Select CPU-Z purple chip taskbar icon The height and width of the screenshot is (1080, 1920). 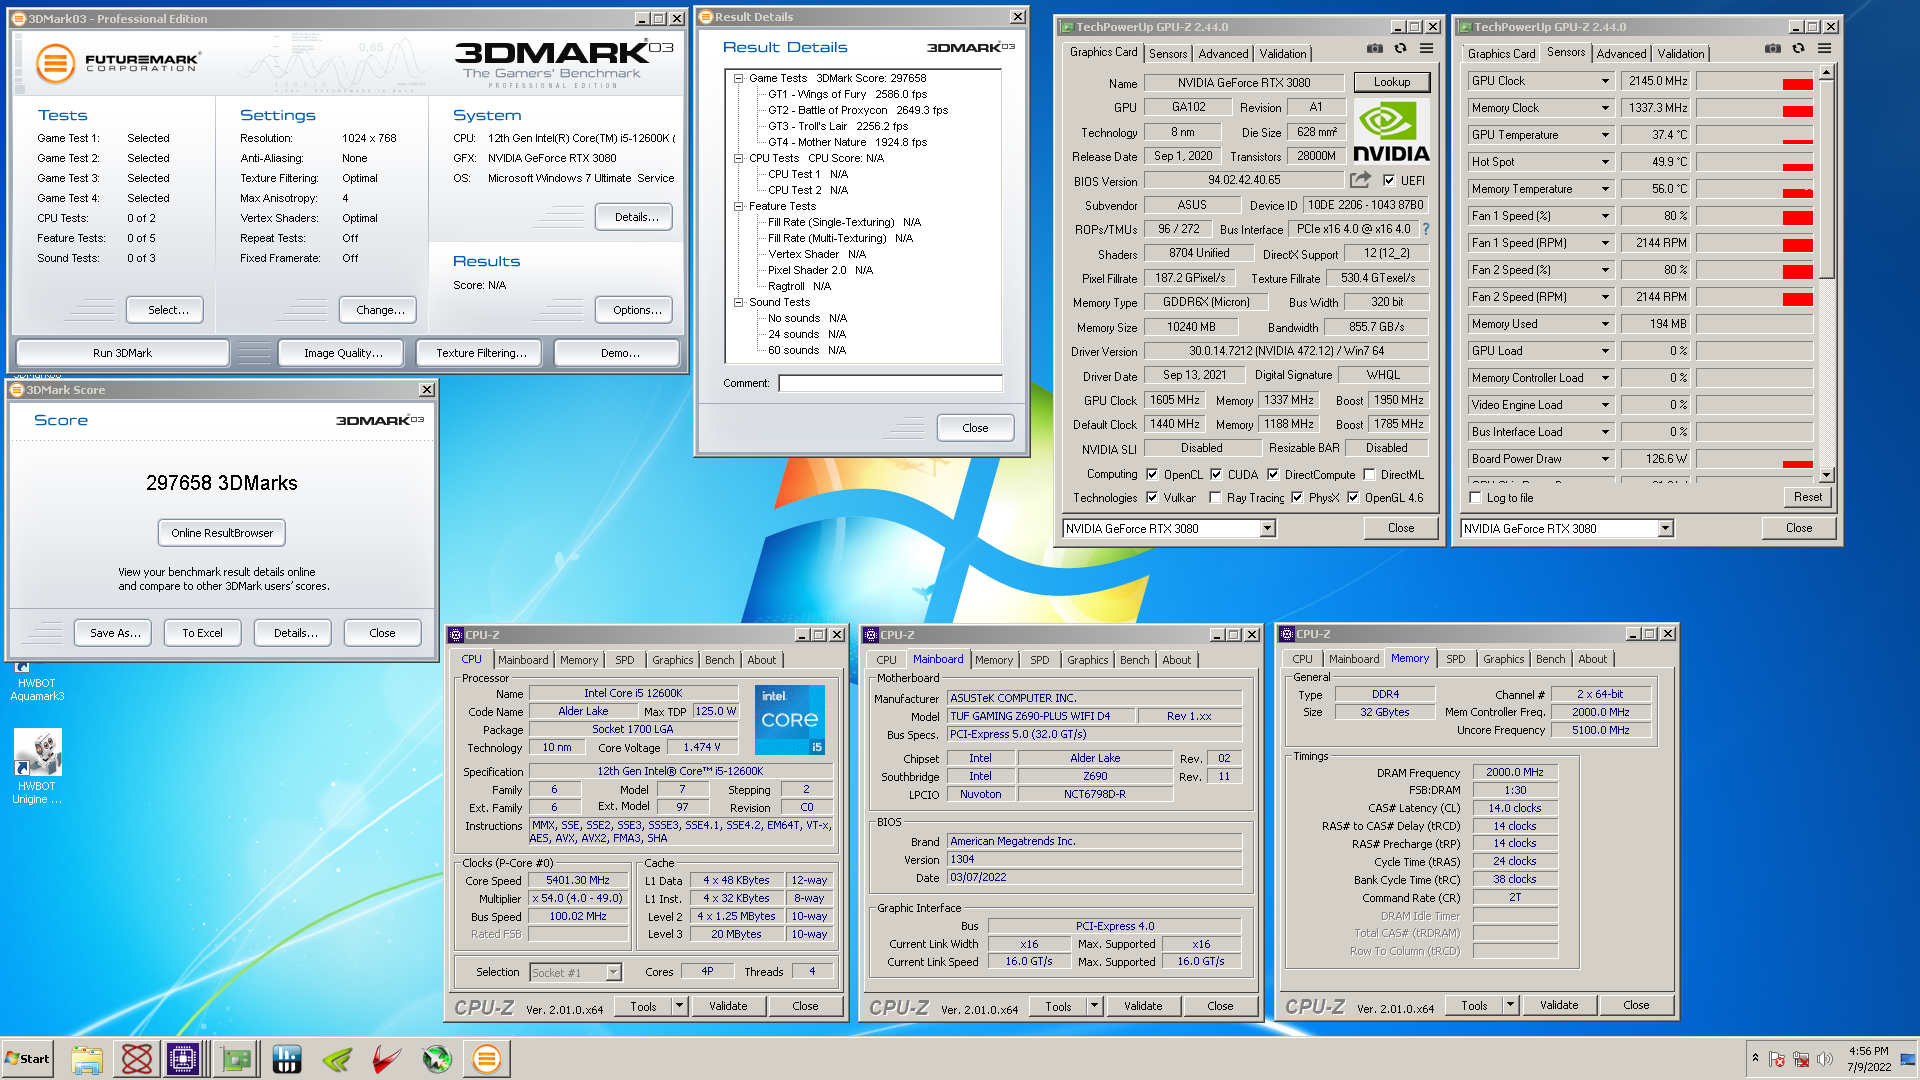(x=184, y=1059)
